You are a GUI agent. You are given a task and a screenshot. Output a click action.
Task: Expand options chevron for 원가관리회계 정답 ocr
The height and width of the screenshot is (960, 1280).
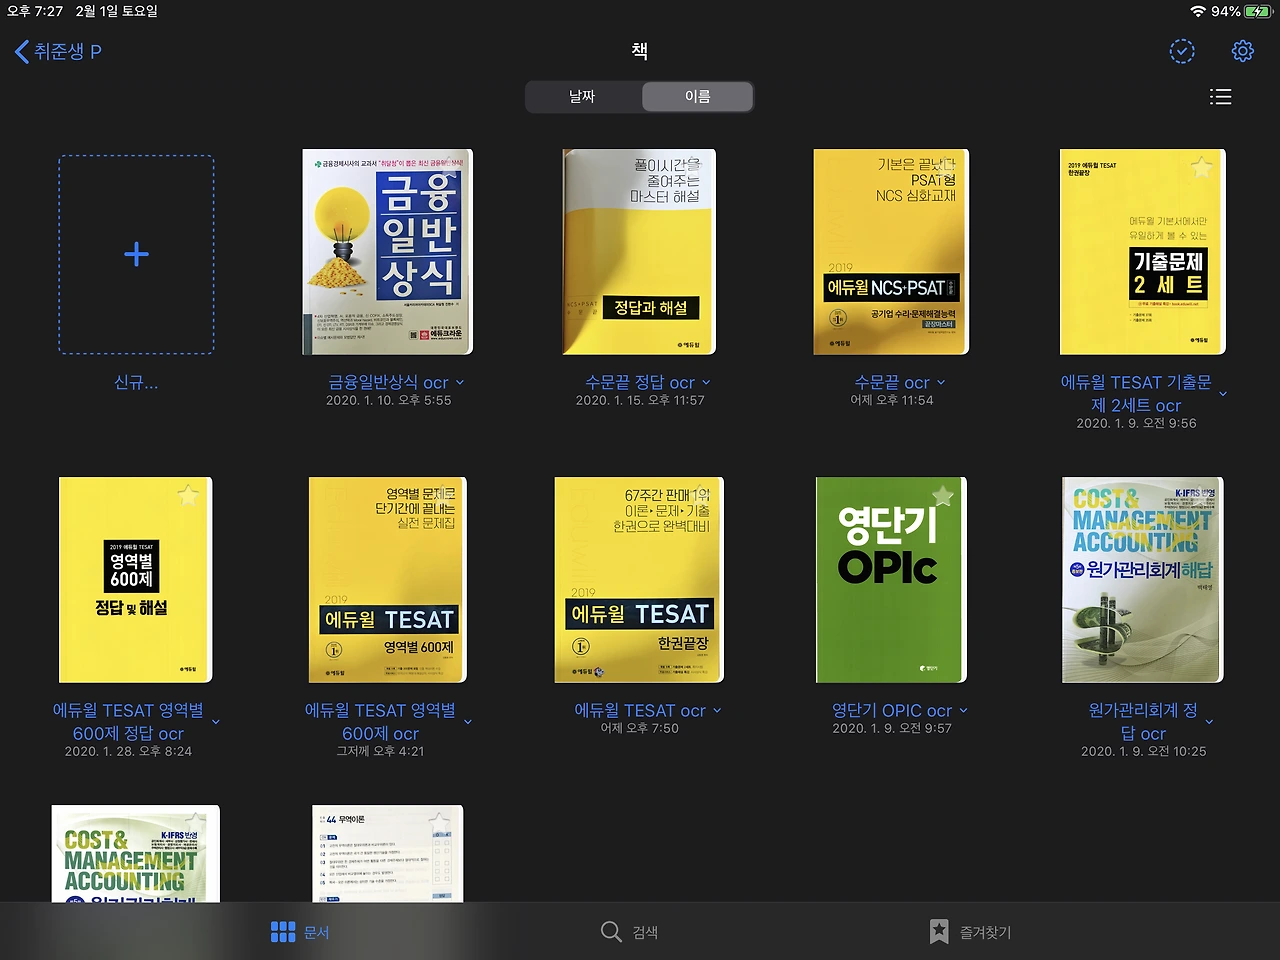[1210, 722]
